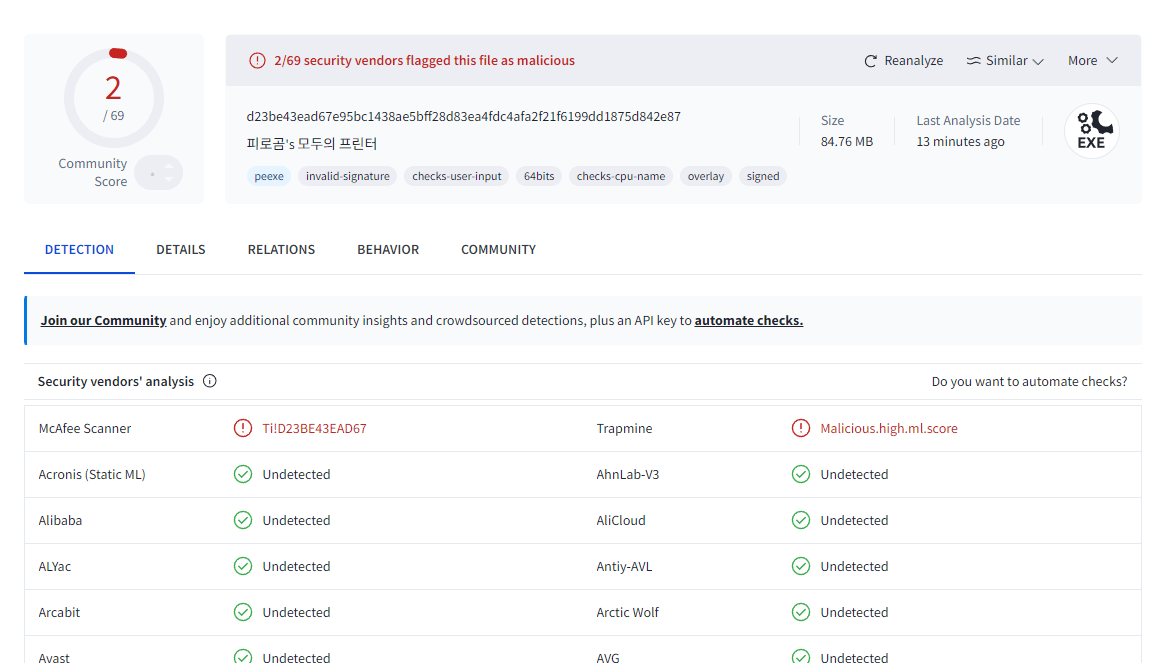Open the COMMUNITY tab

pyautogui.click(x=499, y=250)
